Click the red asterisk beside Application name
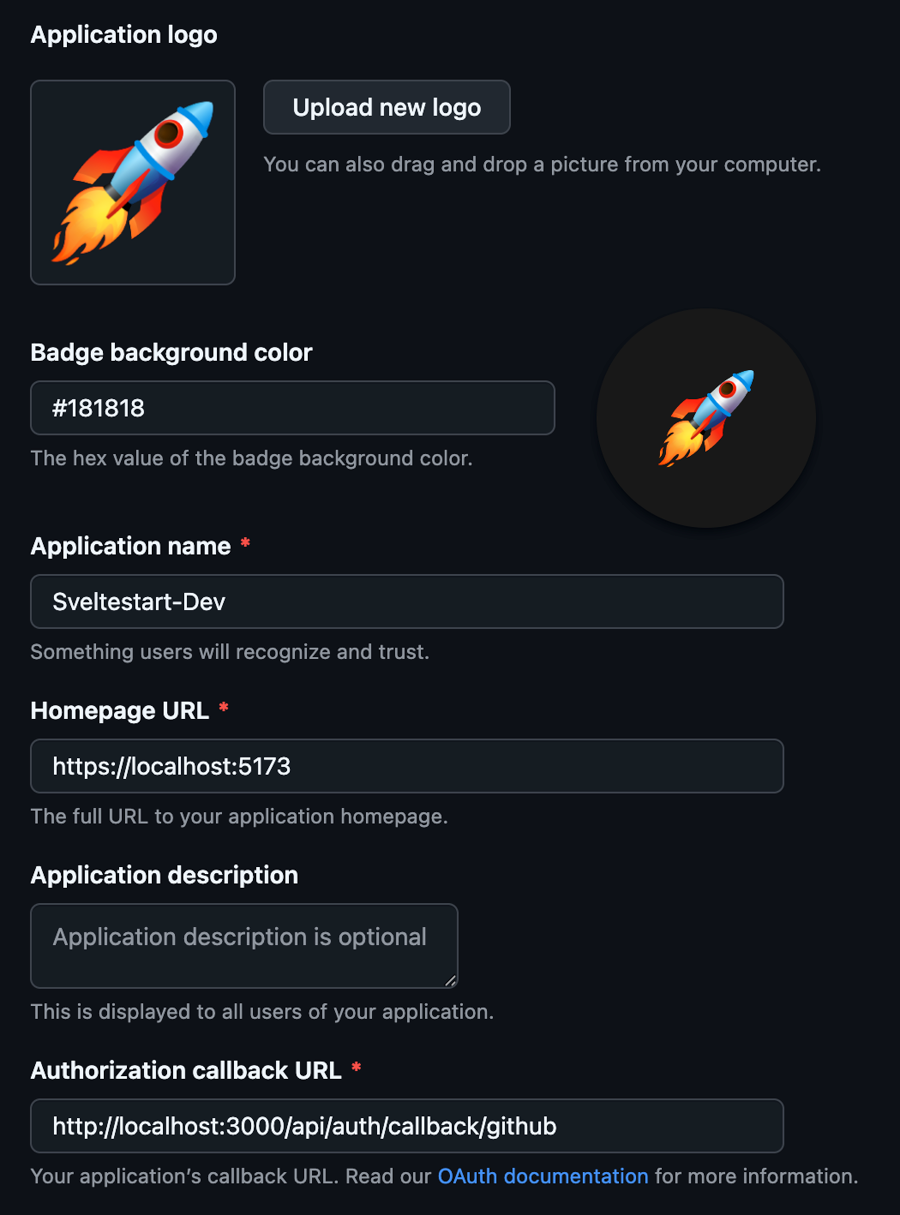900x1215 pixels. (x=245, y=546)
